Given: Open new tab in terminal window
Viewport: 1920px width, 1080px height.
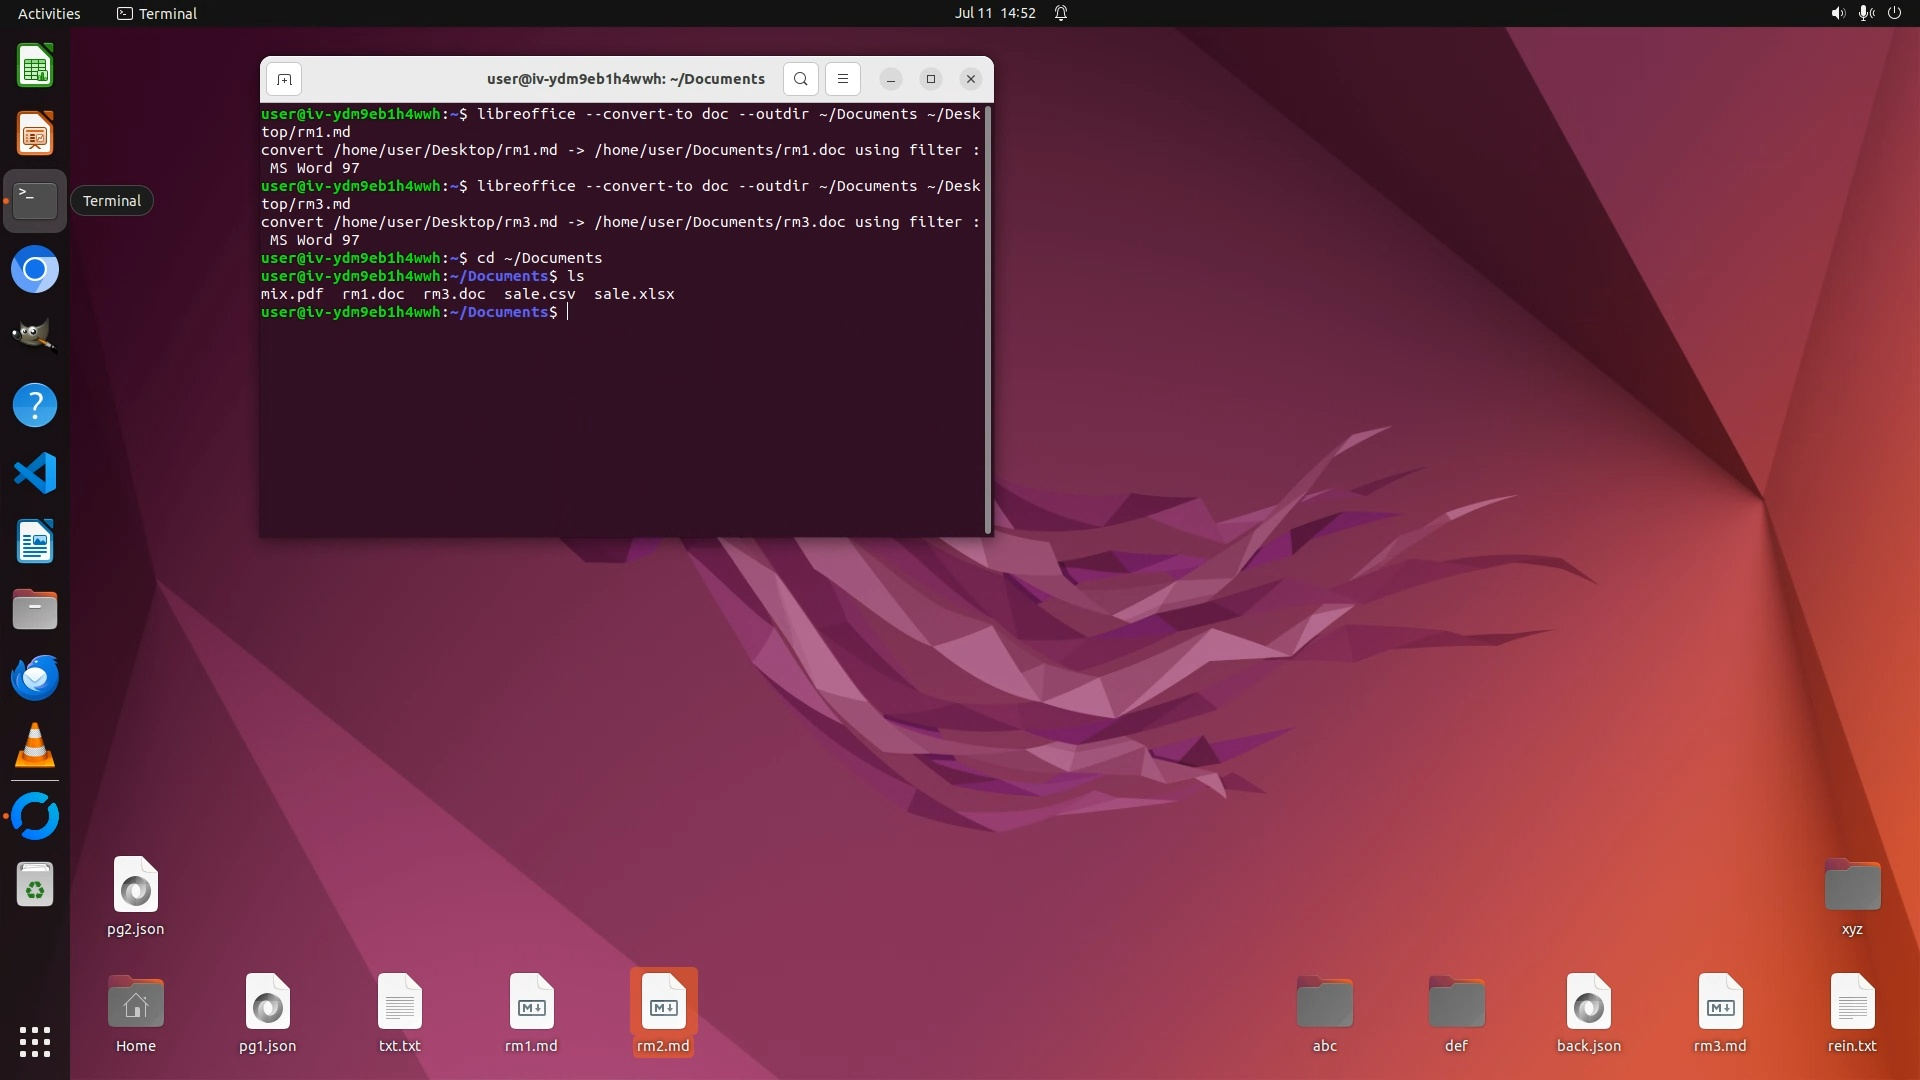Looking at the screenshot, I should pyautogui.click(x=284, y=79).
